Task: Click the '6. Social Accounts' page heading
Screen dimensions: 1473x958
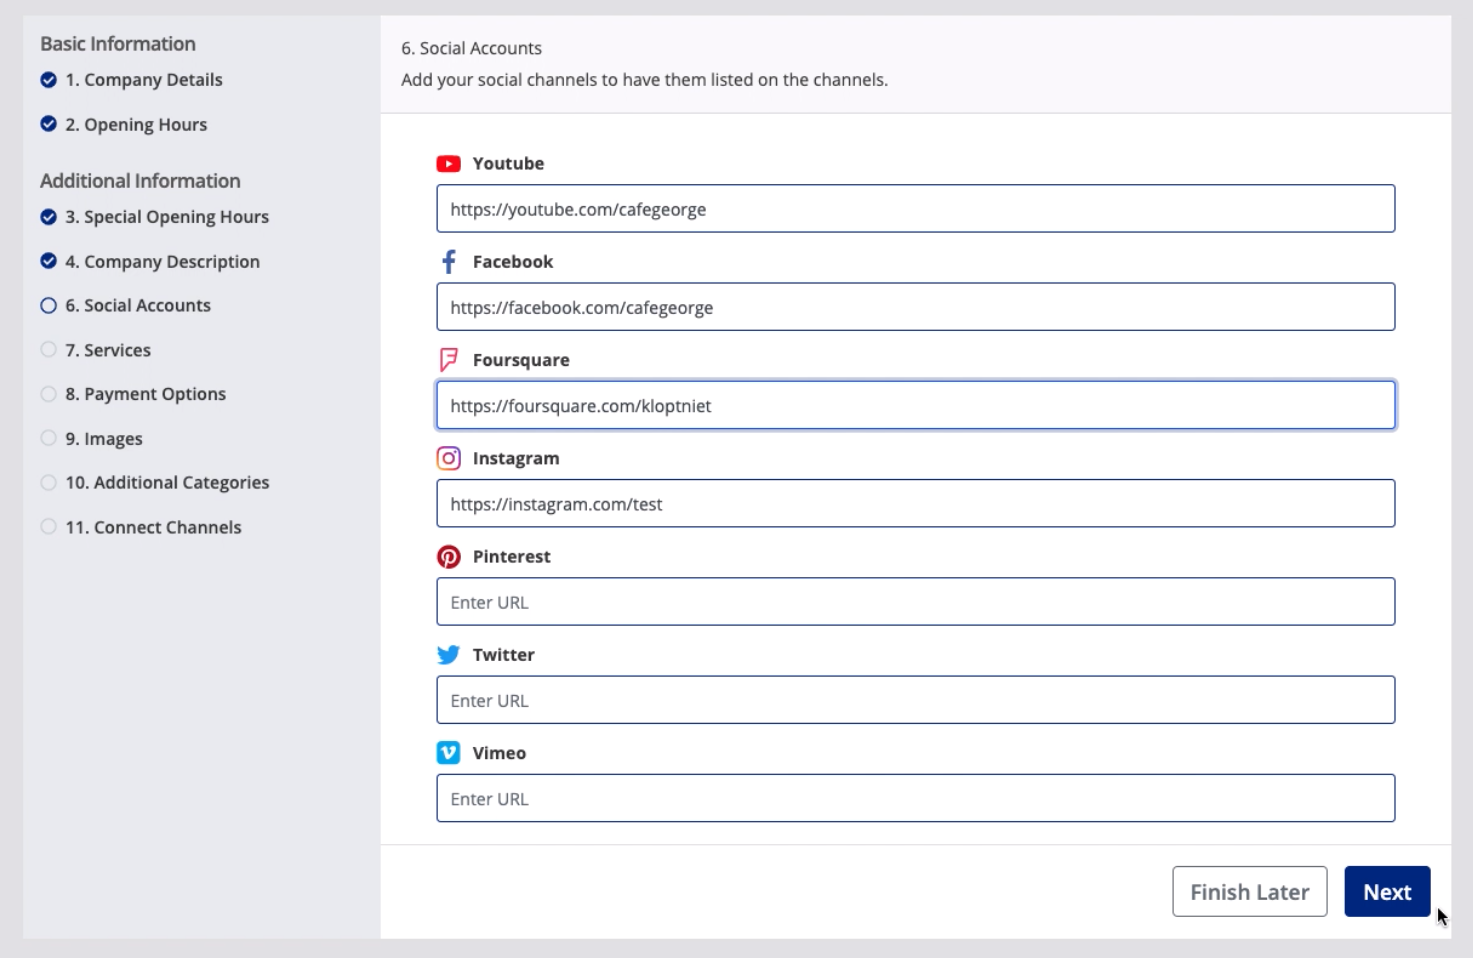Action: 471,48
